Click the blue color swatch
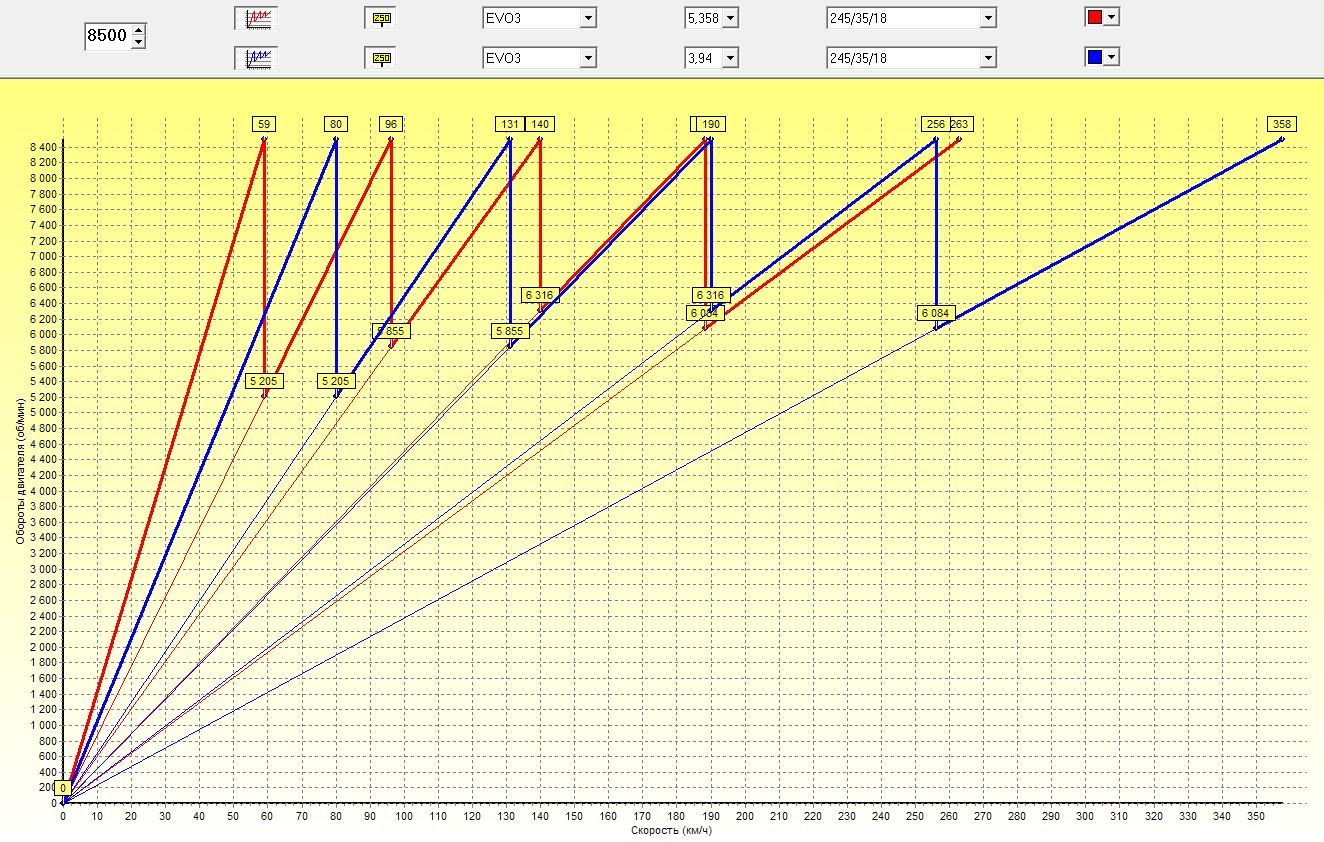This screenshot has height=842, width=1324. [x=1094, y=57]
